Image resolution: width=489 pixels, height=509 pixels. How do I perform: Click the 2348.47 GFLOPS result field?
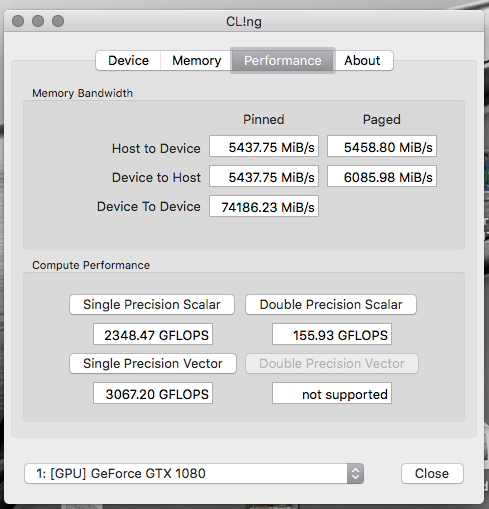pos(153,334)
